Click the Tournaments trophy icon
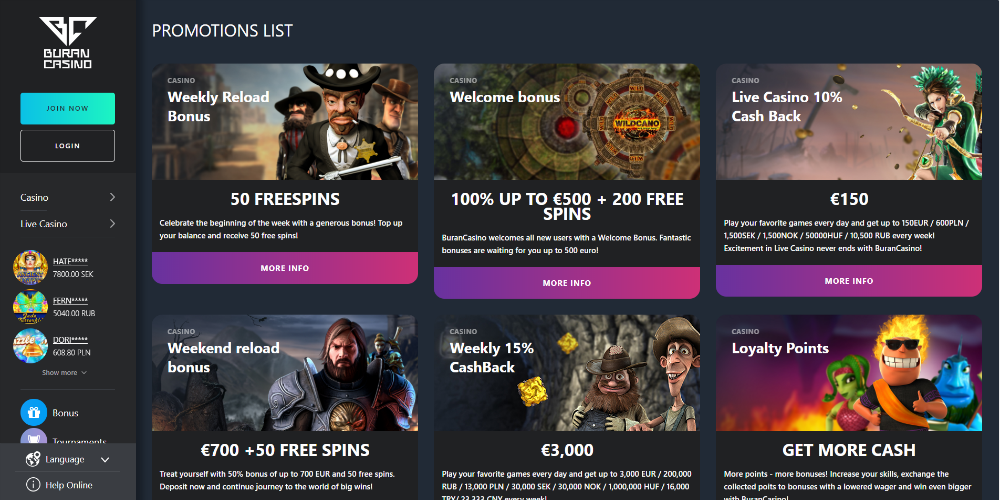This screenshot has height=500, width=1000. (34, 436)
